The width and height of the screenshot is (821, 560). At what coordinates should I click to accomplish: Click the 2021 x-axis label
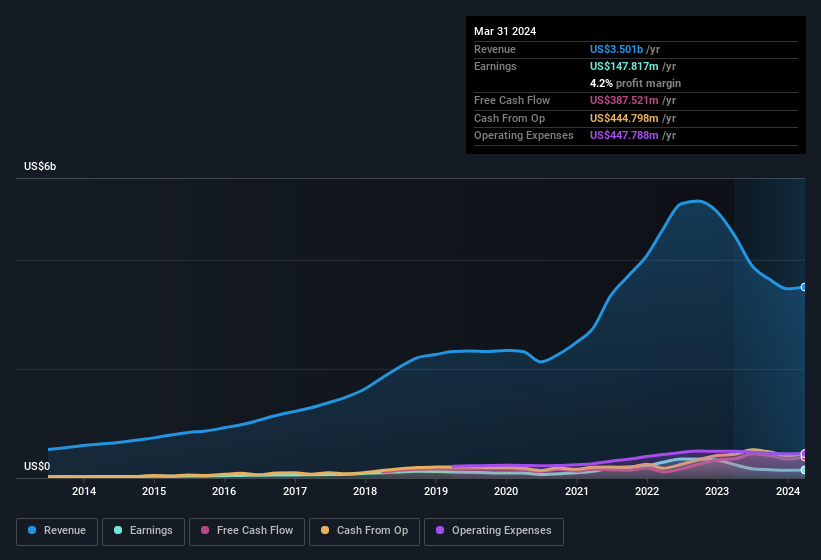[576, 491]
